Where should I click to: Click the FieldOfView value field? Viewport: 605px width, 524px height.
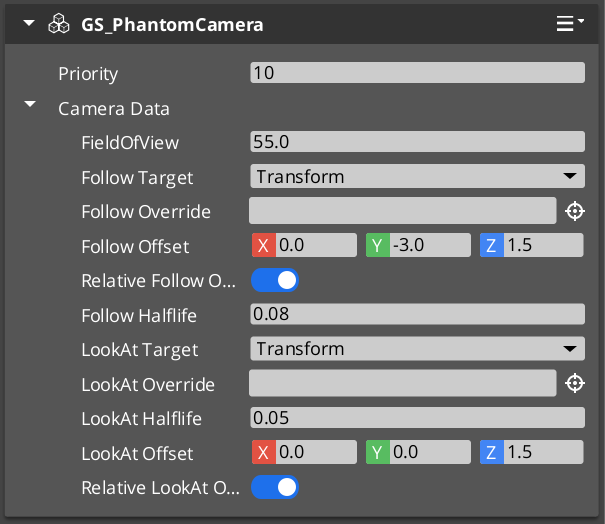416,142
